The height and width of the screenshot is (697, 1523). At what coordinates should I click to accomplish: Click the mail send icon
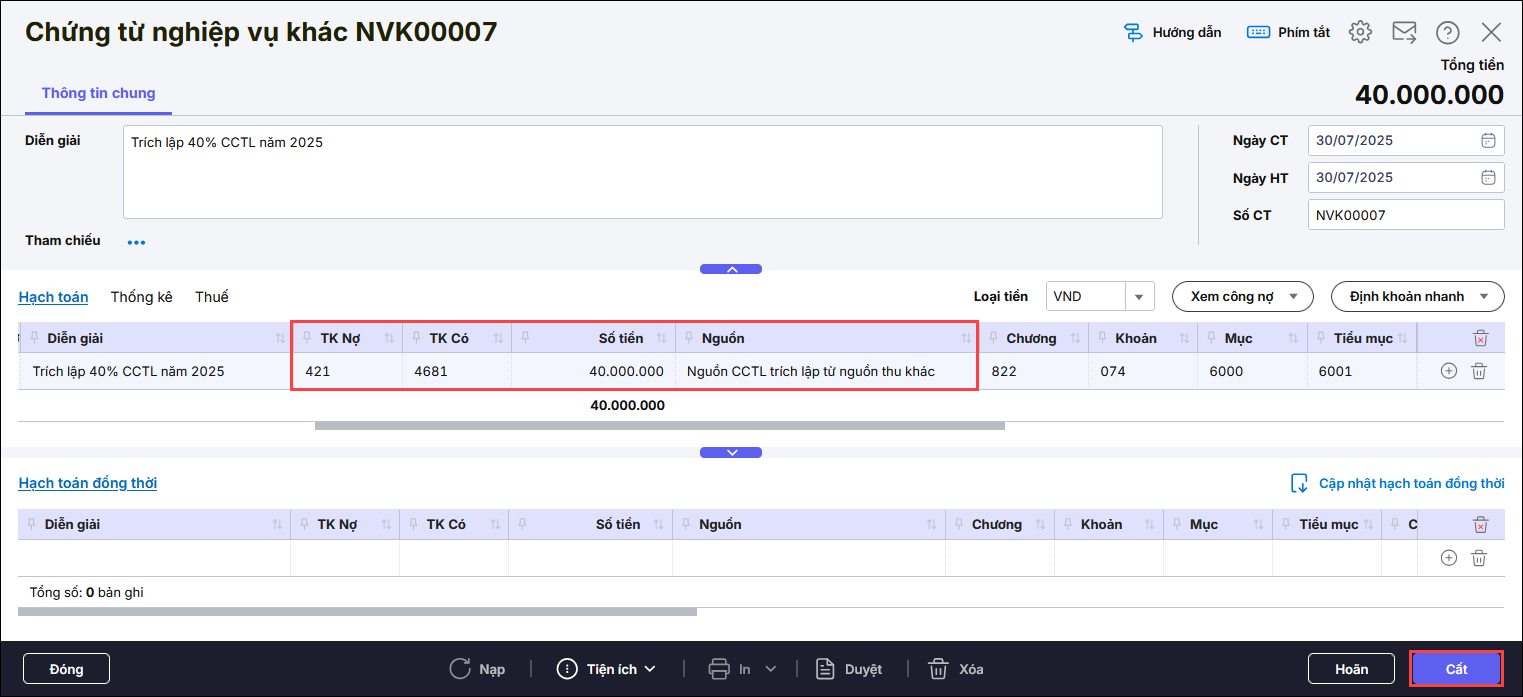1404,32
